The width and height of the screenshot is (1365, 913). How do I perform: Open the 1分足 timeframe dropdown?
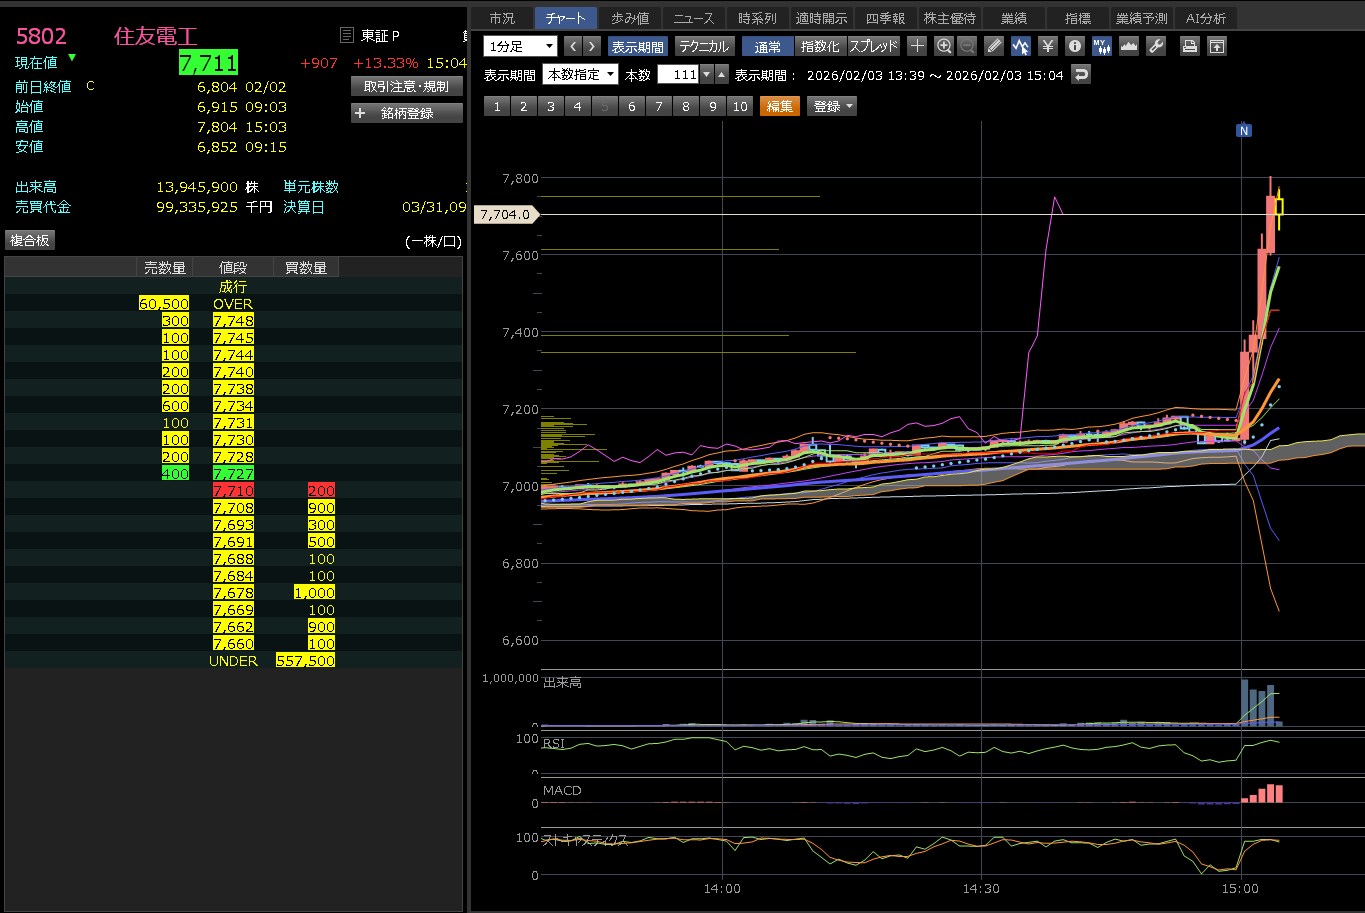[x=520, y=46]
